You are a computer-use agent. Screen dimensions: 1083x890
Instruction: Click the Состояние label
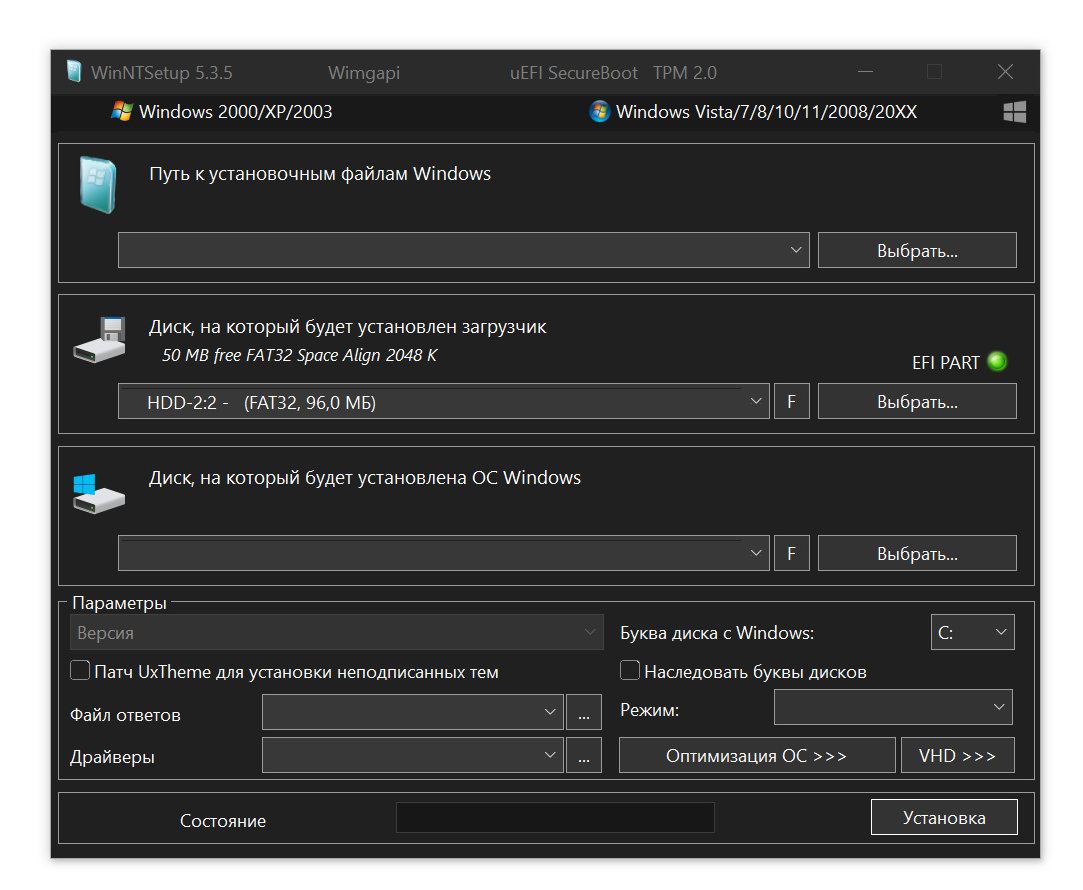[223, 820]
